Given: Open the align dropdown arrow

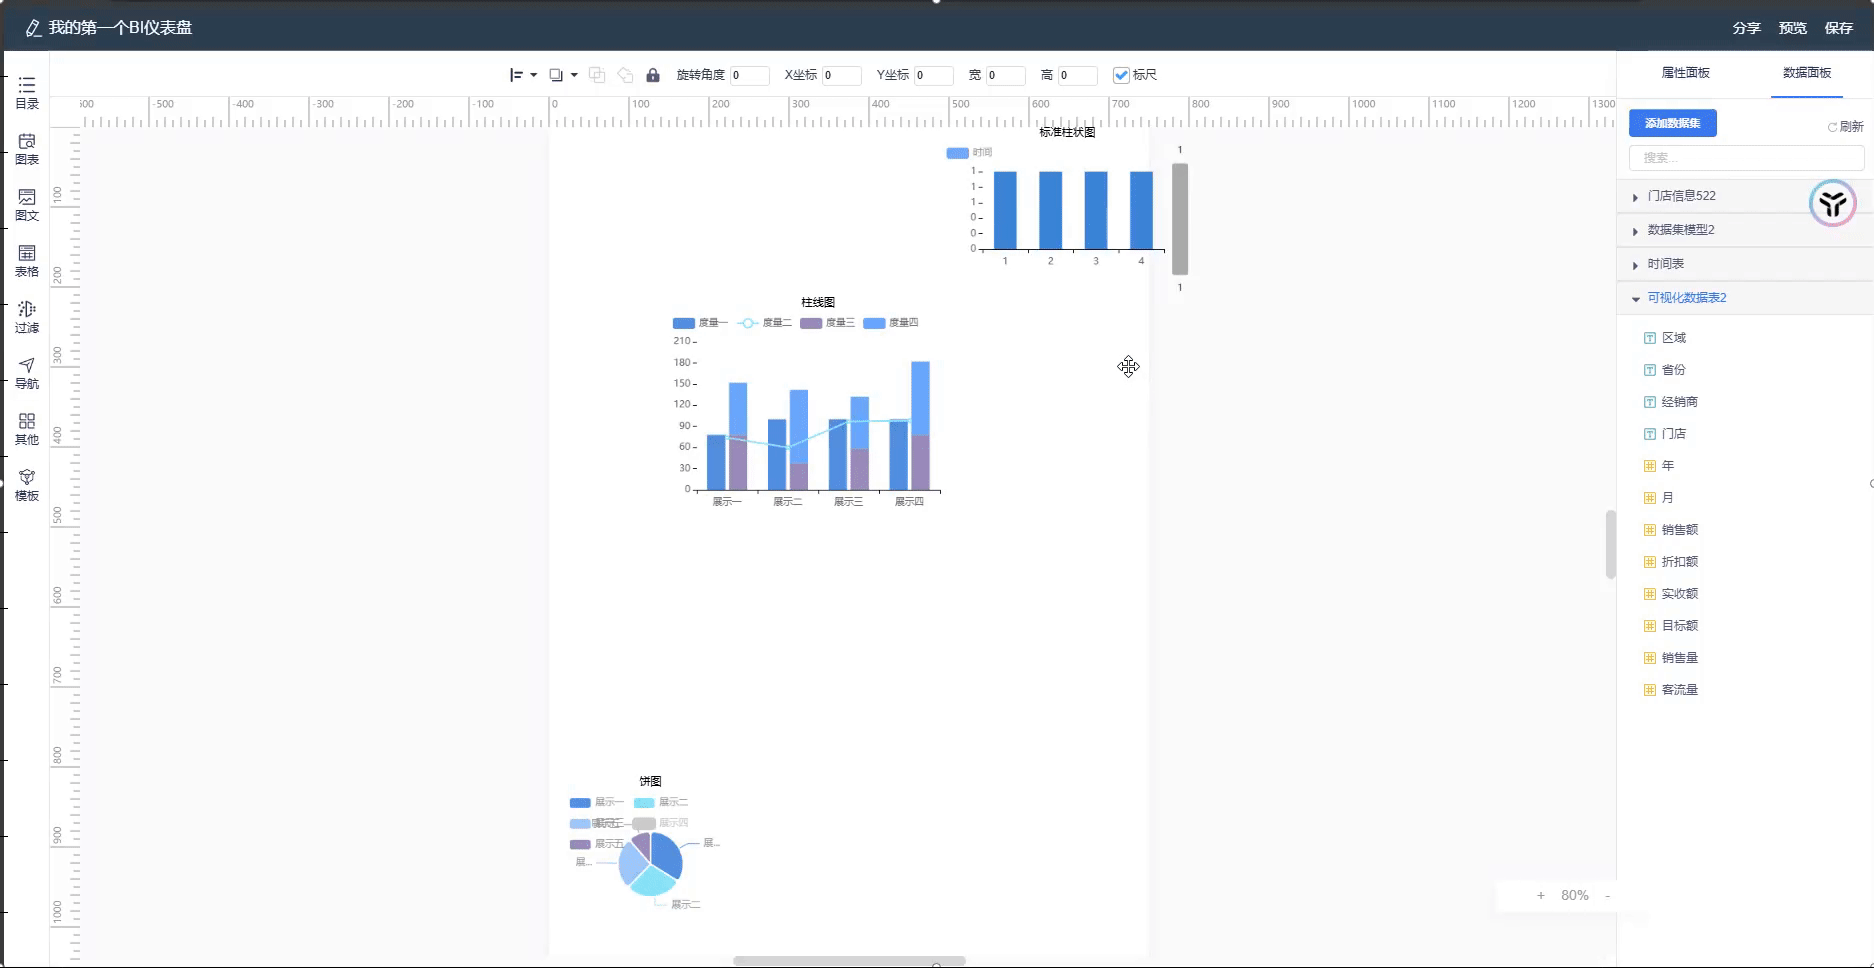Looking at the screenshot, I should (533, 75).
